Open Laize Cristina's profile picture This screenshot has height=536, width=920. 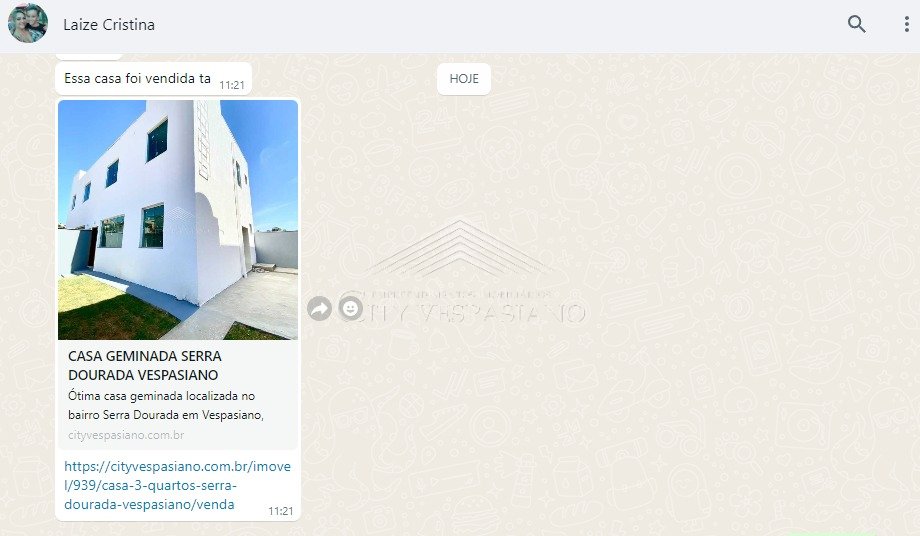click(x=28, y=23)
